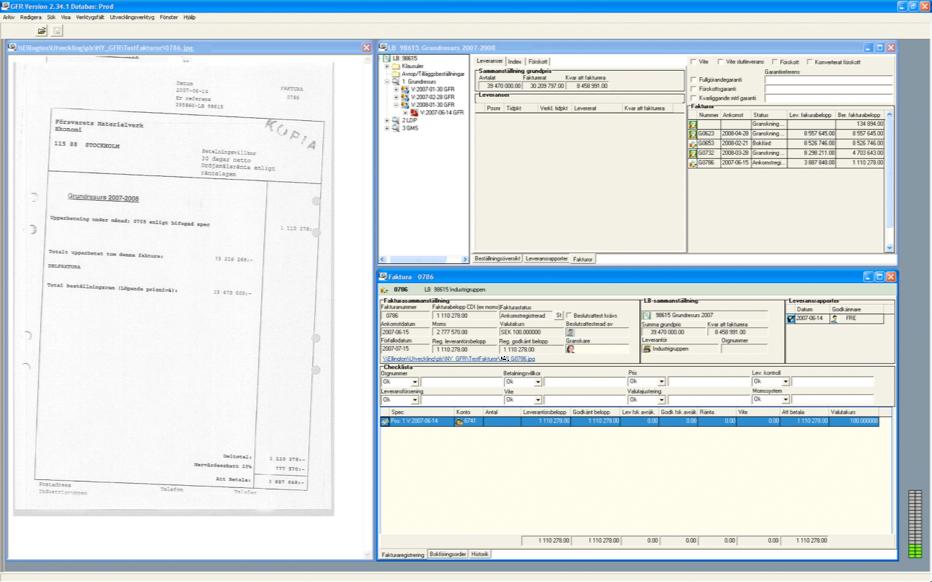Click the 3 GMS magnifier icon

[396, 128]
